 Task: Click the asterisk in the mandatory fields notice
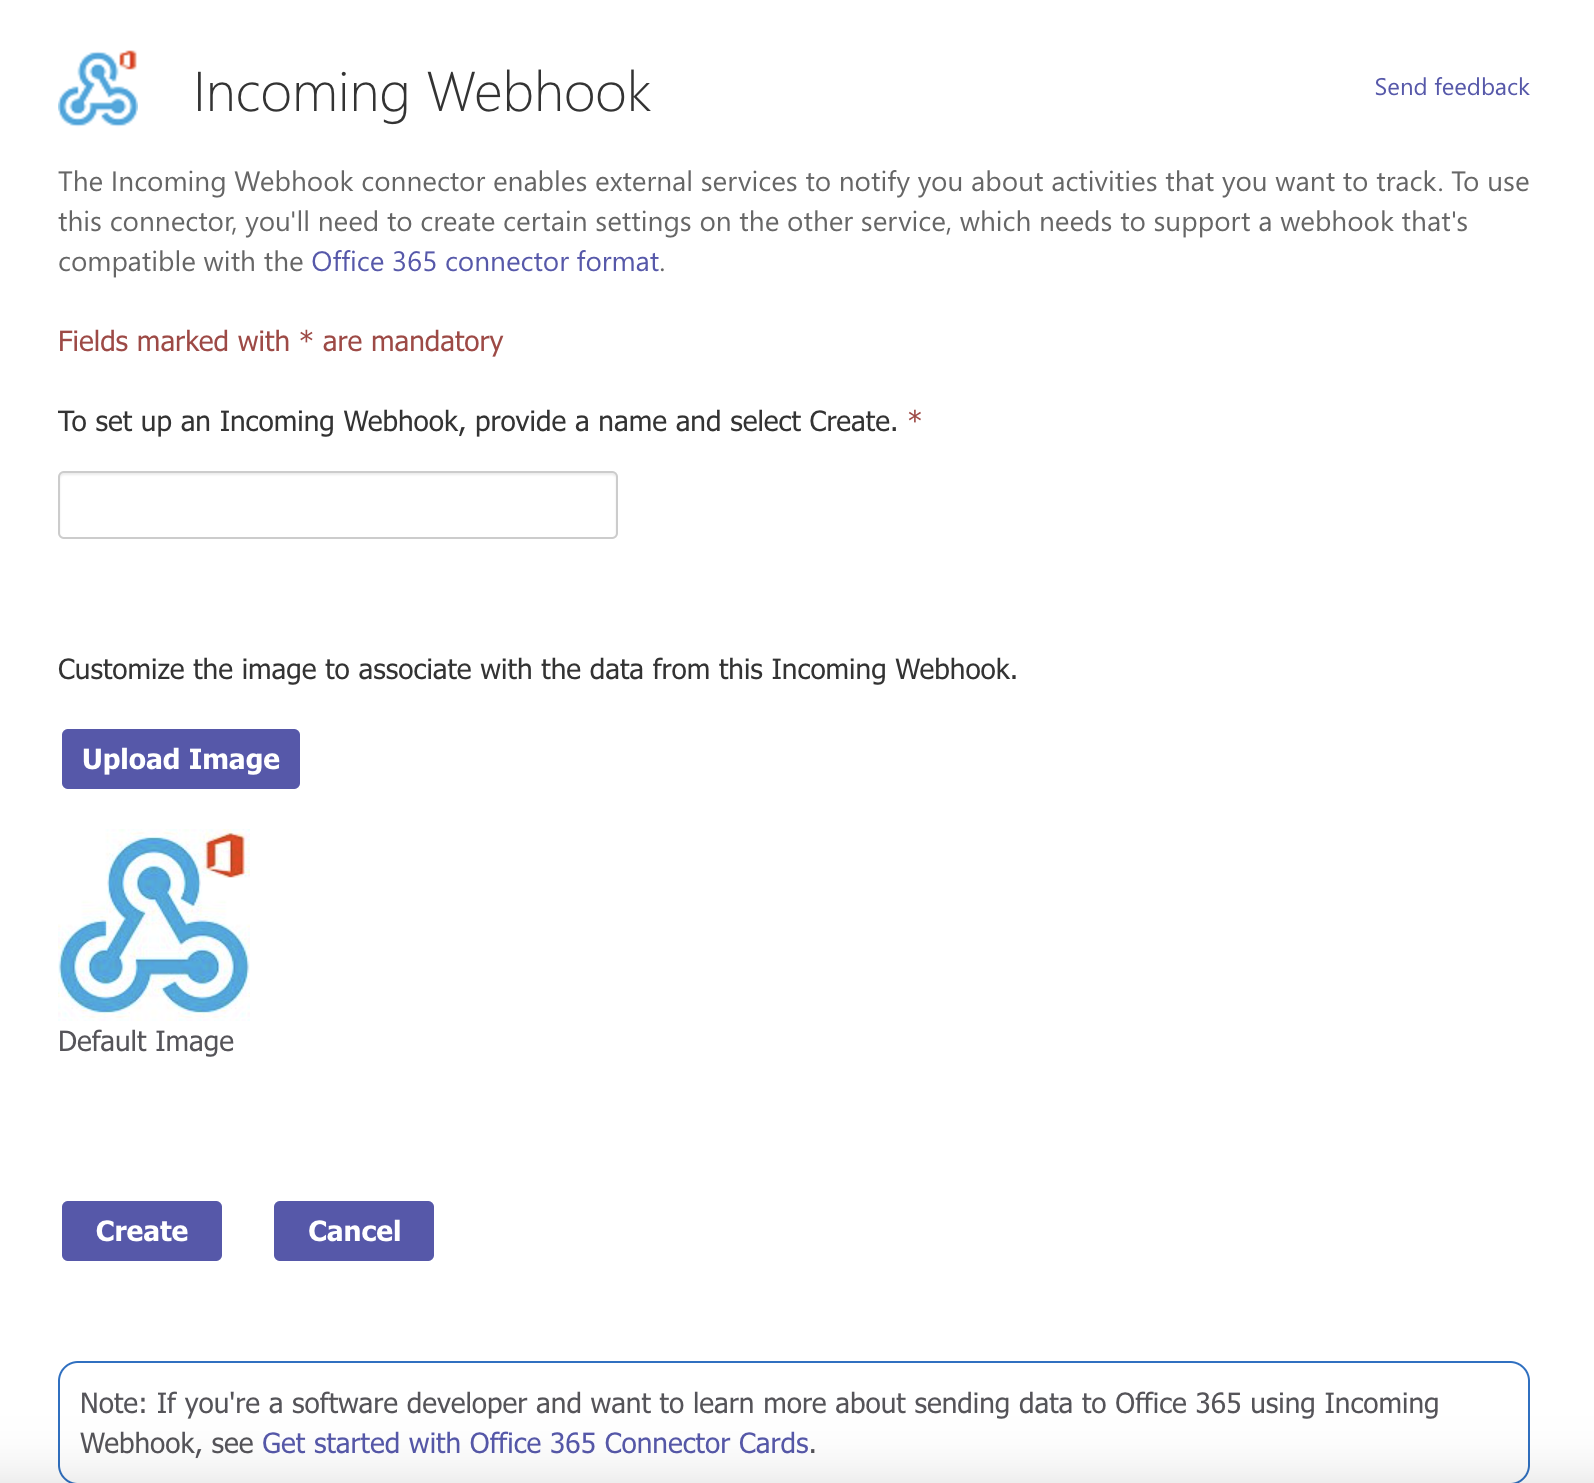point(306,339)
